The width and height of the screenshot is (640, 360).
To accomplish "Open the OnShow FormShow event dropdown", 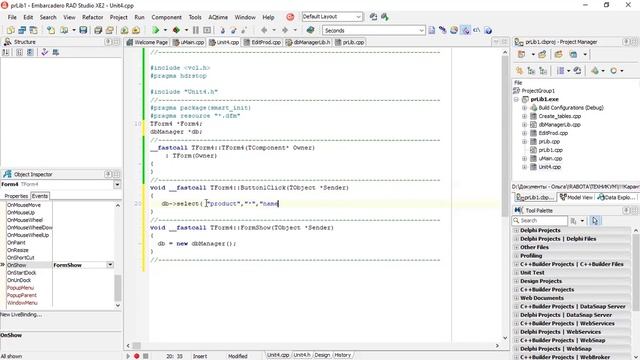I will (x=110, y=265).
